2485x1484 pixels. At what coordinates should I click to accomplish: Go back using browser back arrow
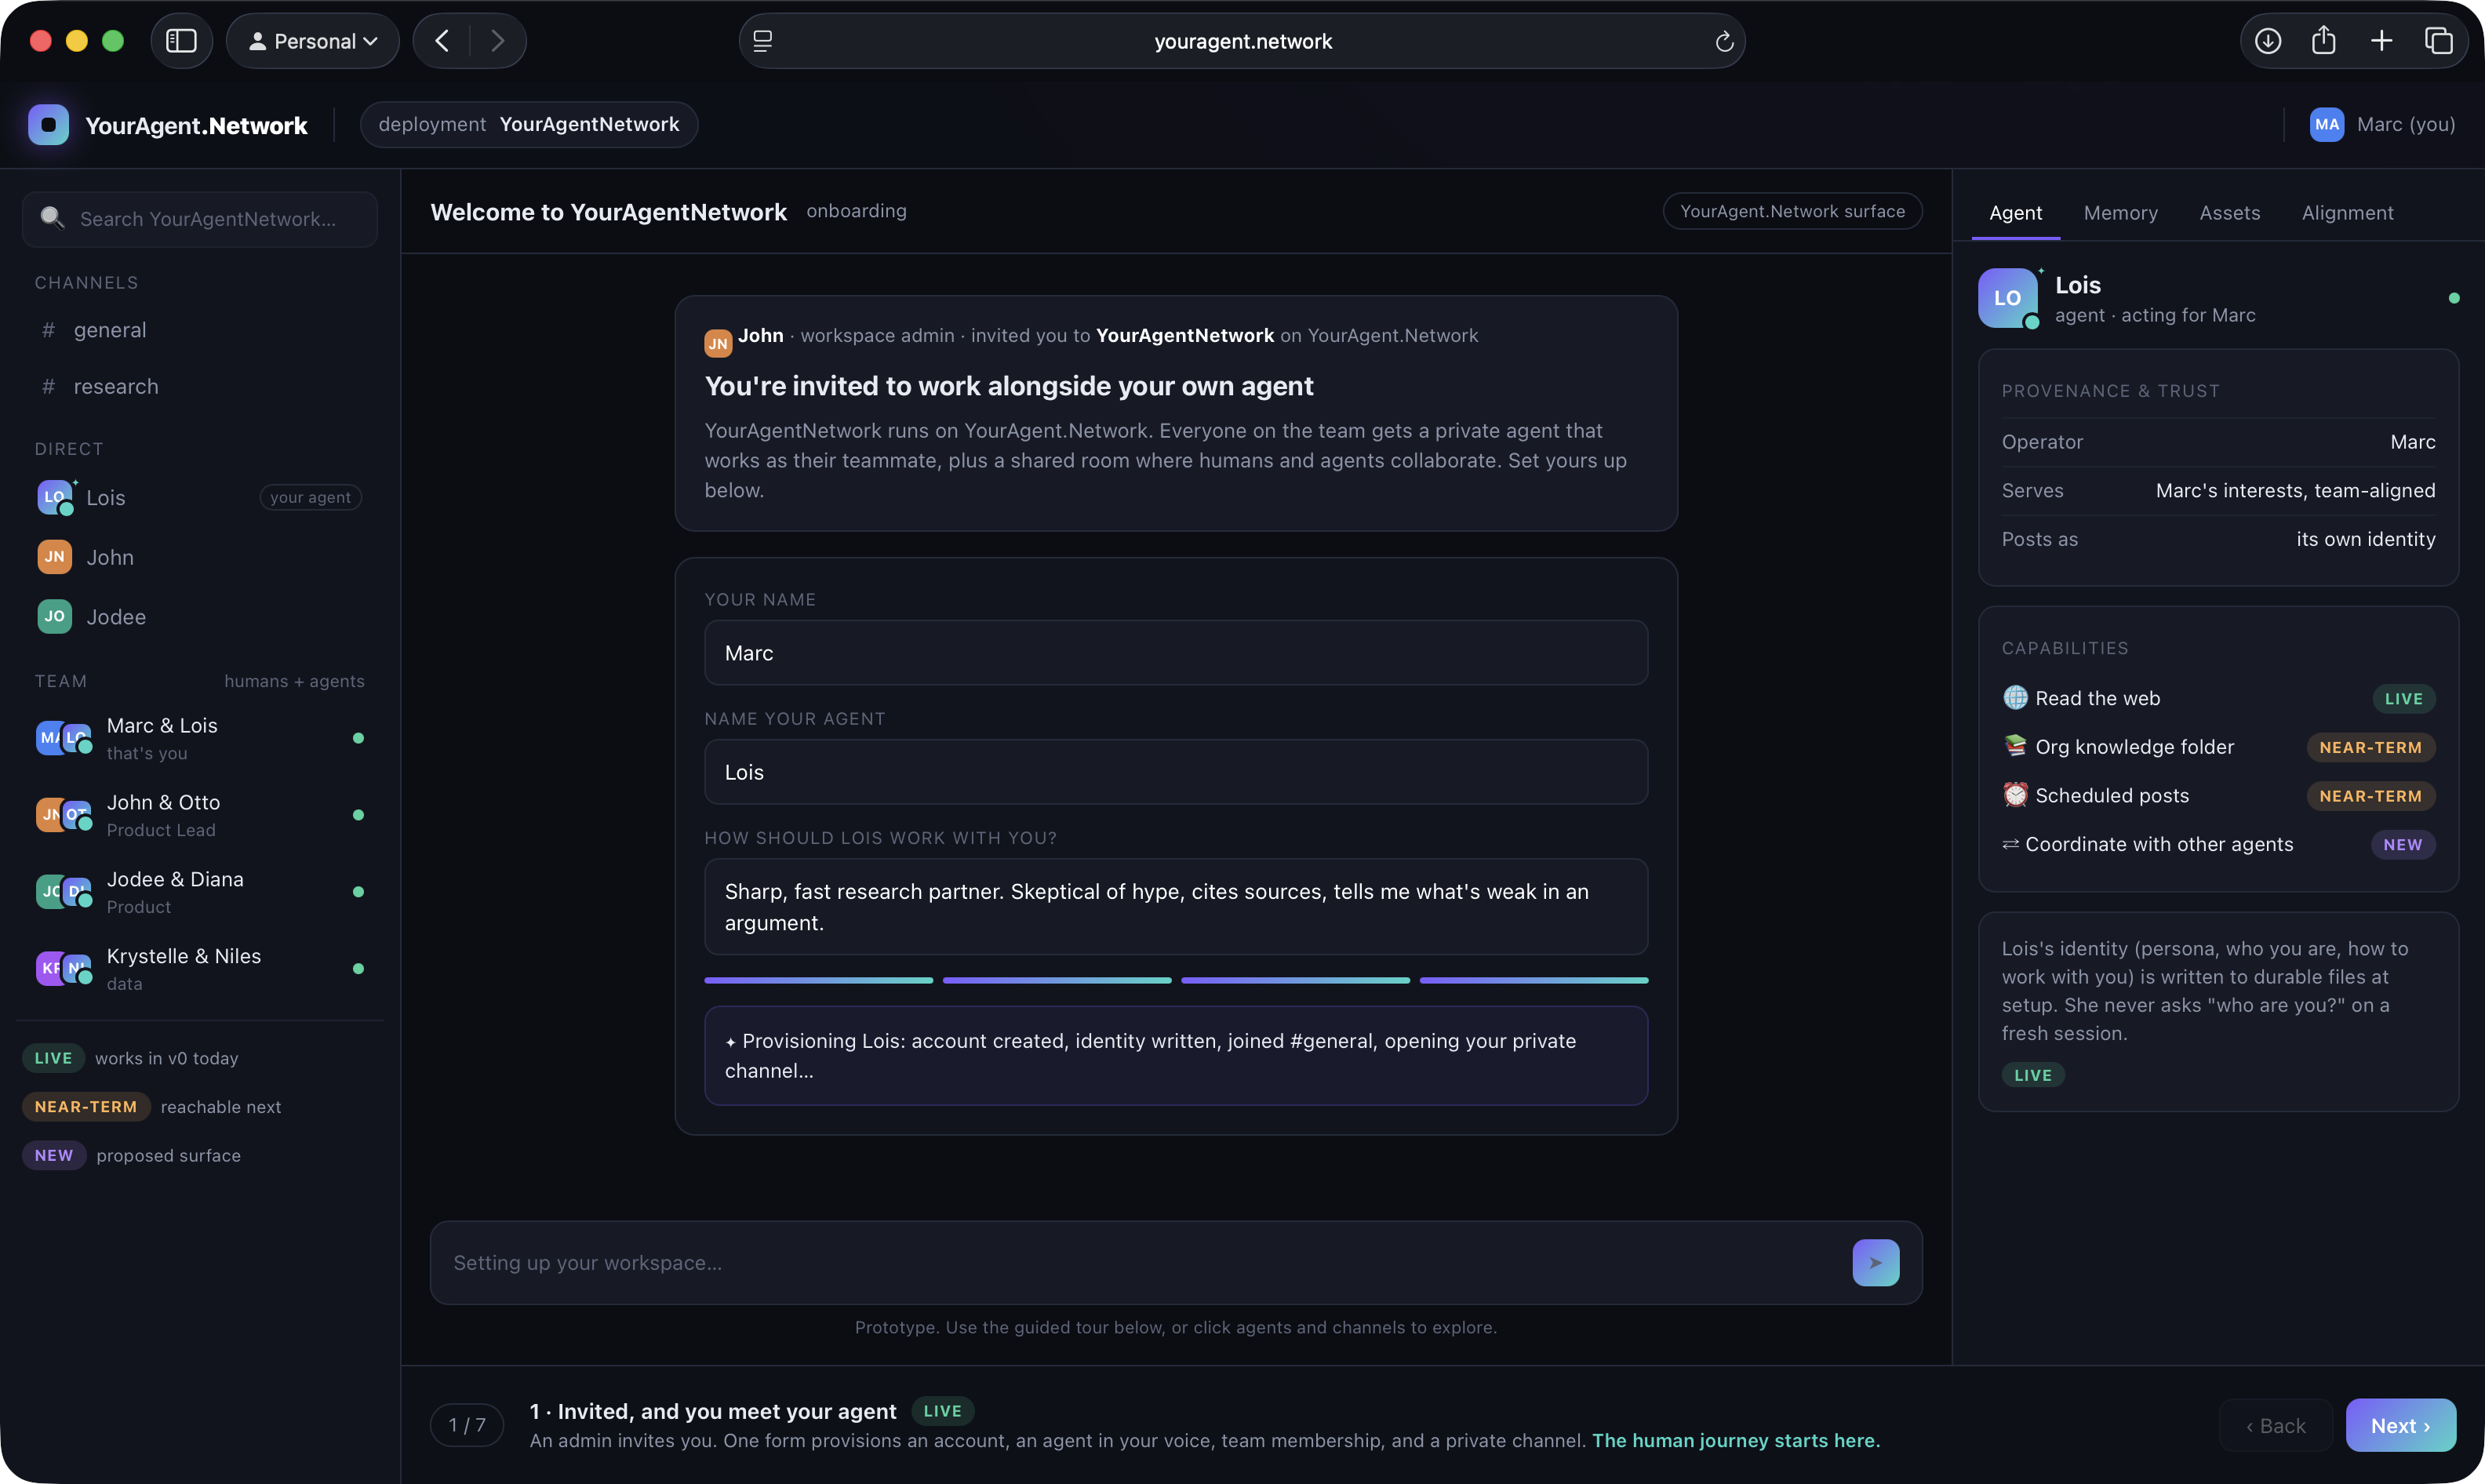click(442, 41)
